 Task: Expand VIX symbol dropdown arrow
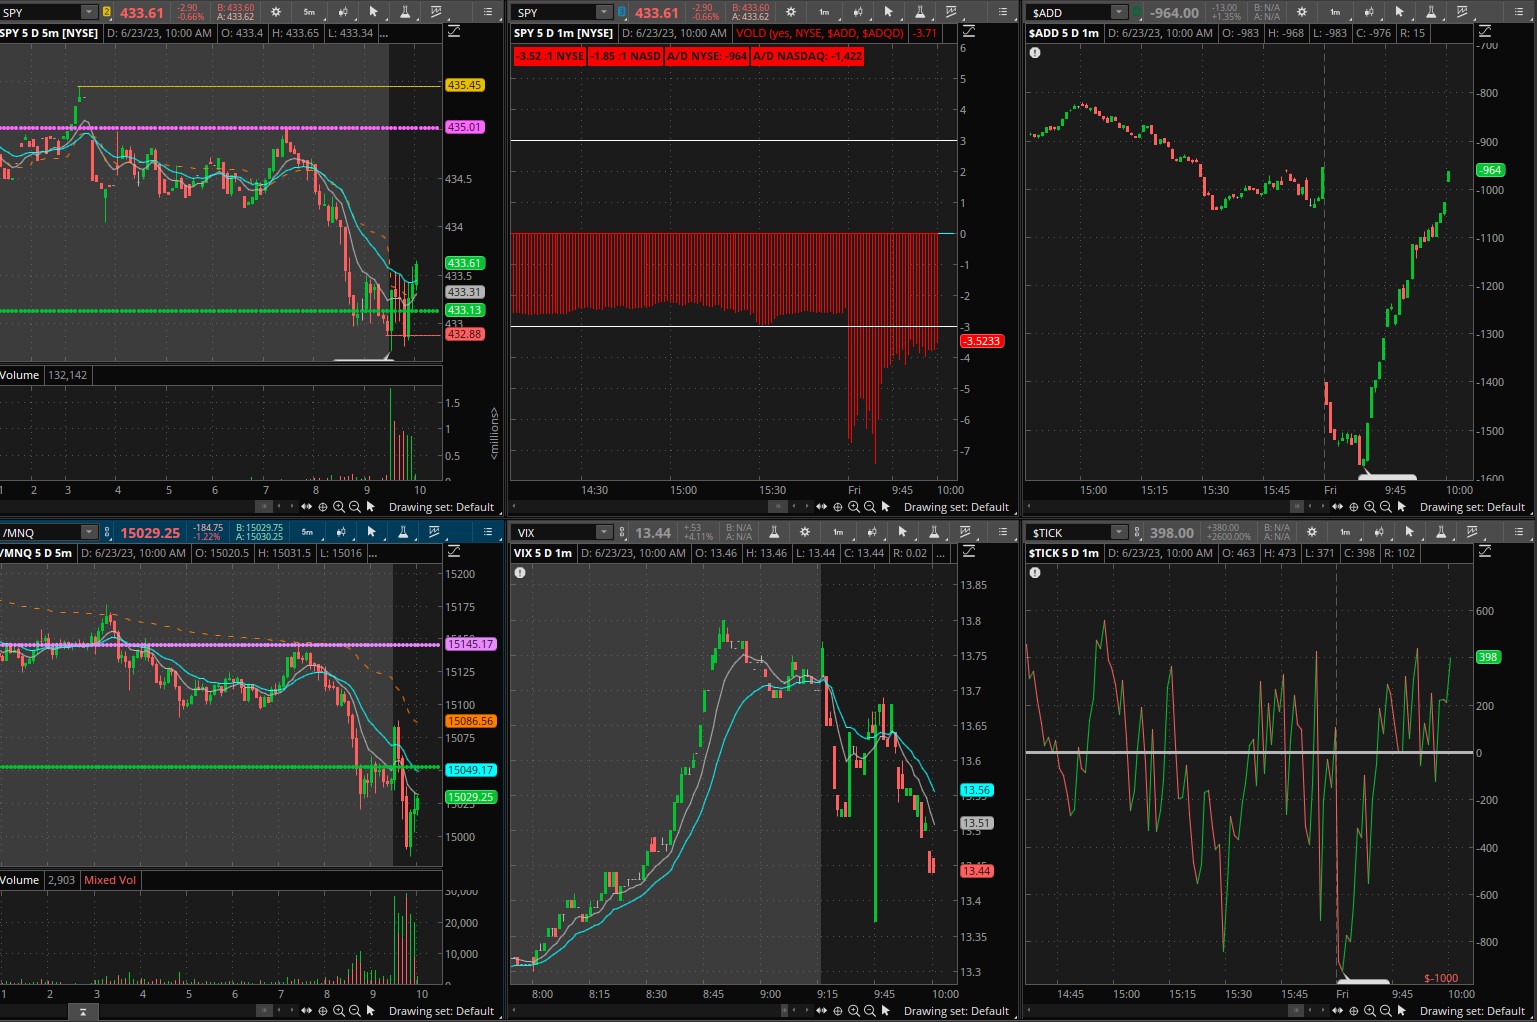604,532
